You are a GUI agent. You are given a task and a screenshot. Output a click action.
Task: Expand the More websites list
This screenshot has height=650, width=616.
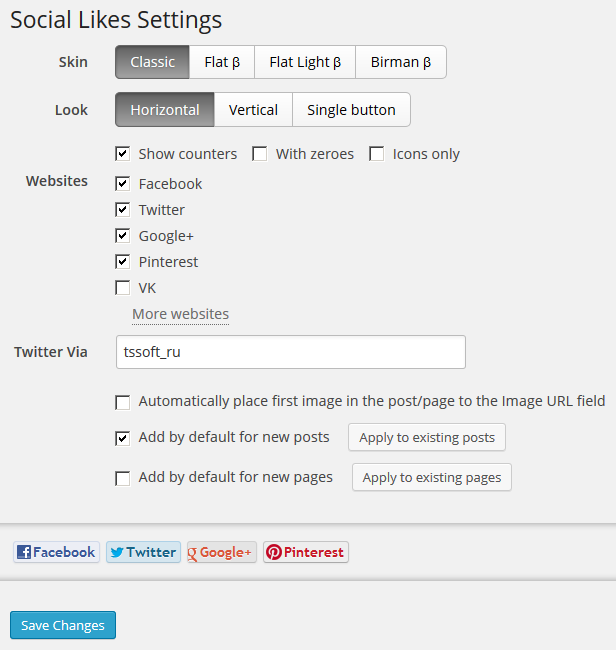tap(180, 314)
